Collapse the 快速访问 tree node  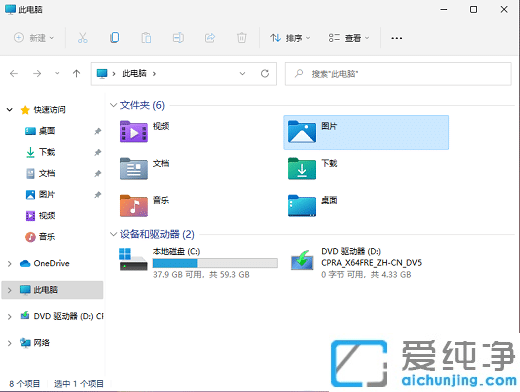pyautogui.click(x=10, y=110)
